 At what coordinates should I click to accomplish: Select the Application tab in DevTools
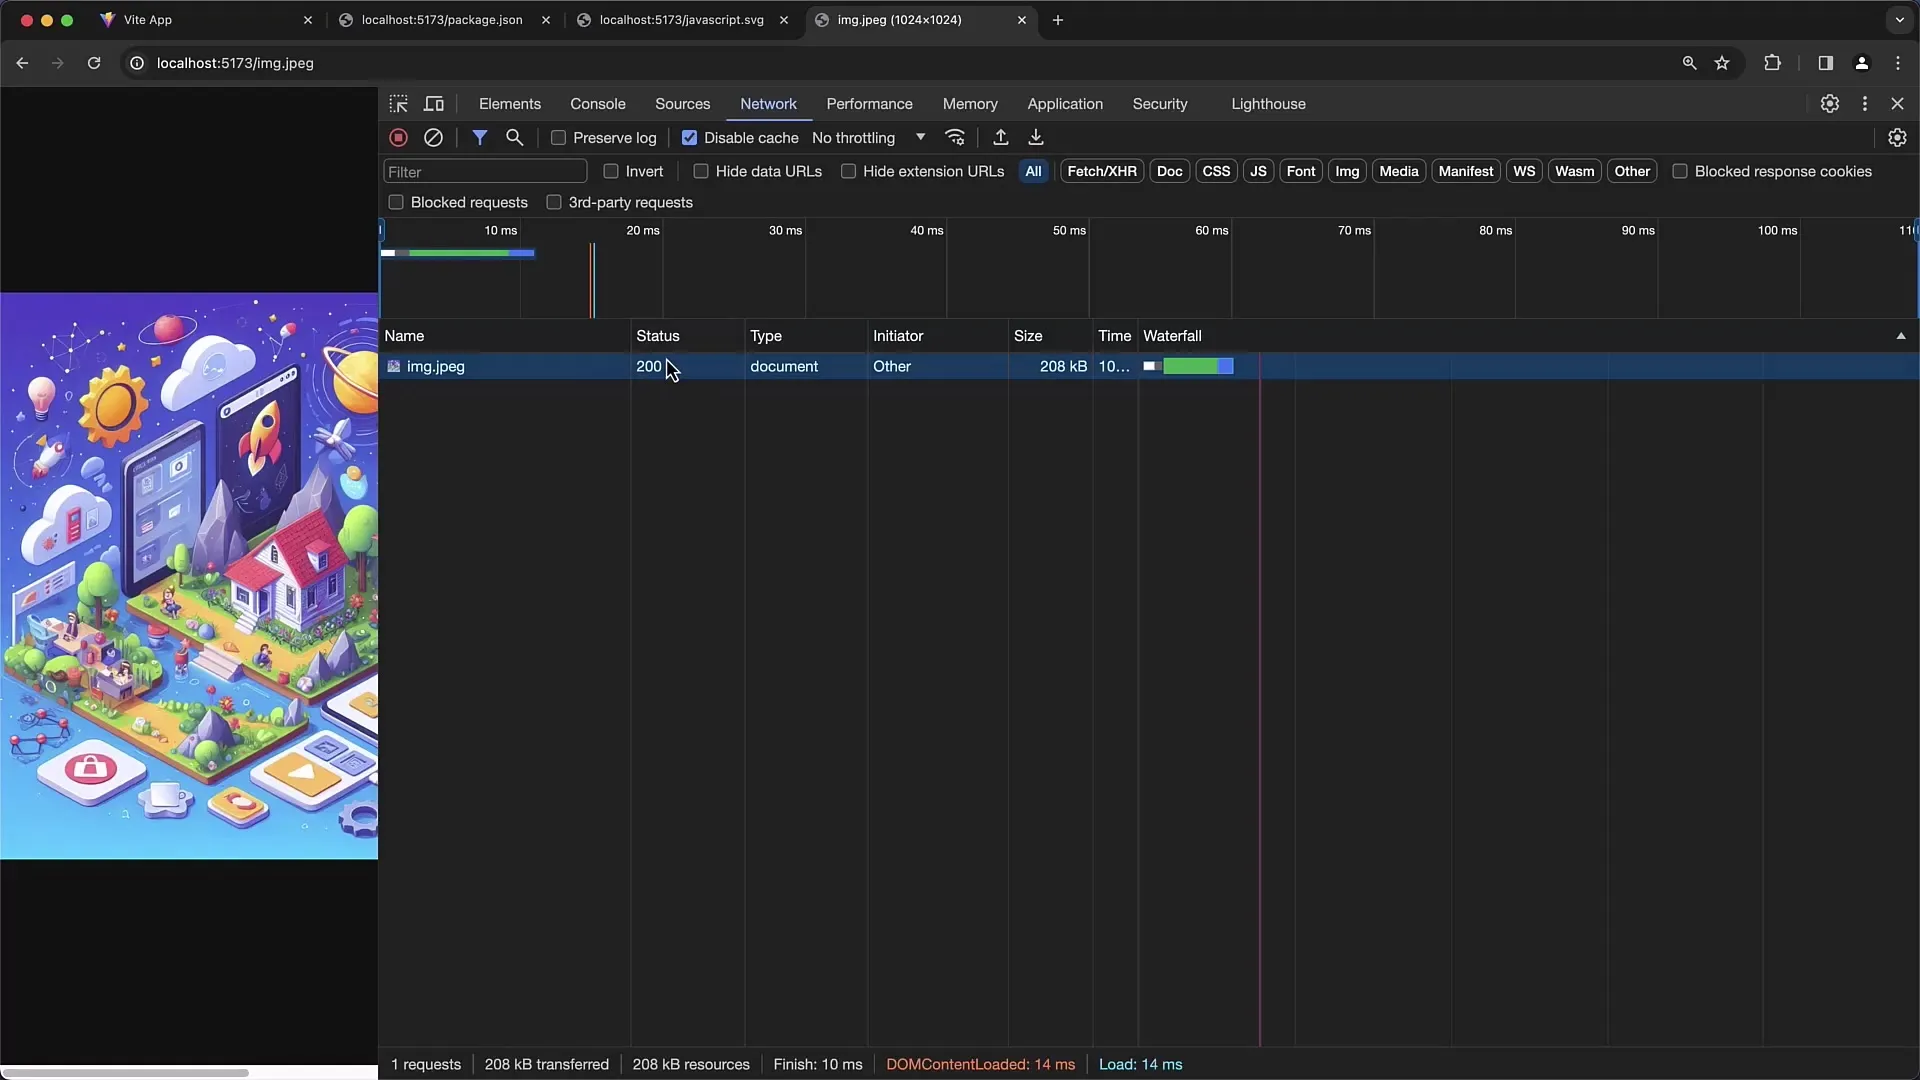tap(1064, 103)
